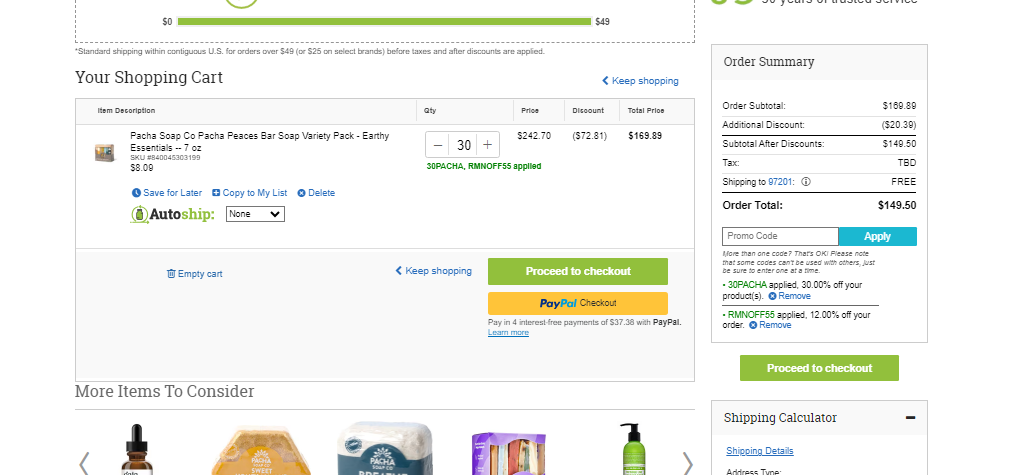Click Save for Later clock icon
Viewport: 1021px width, 475px height.
pos(136,193)
